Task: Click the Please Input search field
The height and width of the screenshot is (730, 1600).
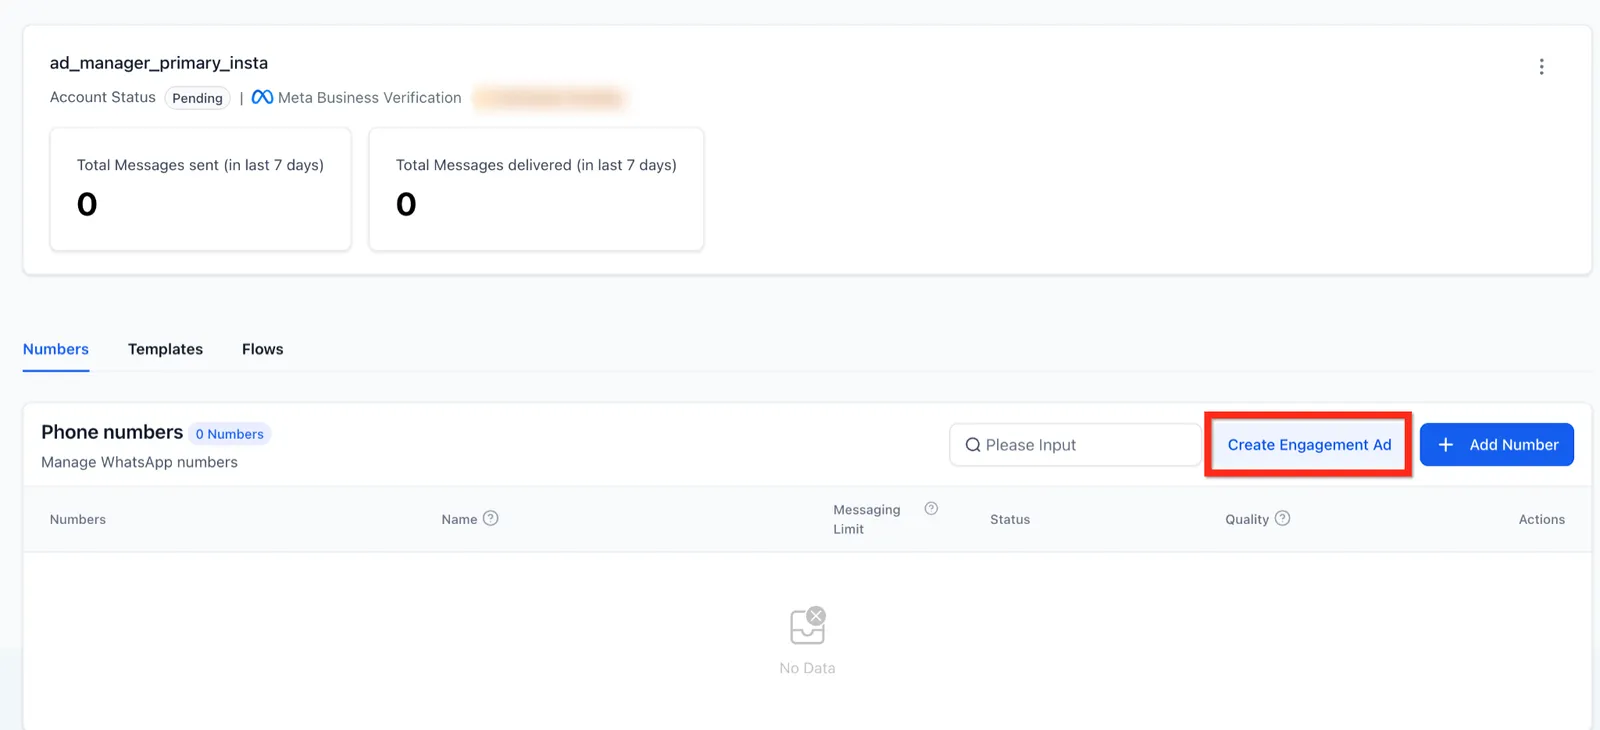Action: point(1075,445)
